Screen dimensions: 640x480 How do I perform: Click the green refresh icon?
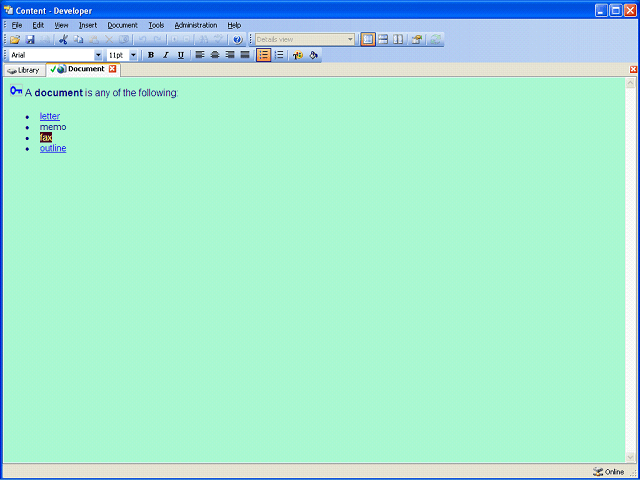(x=435, y=40)
